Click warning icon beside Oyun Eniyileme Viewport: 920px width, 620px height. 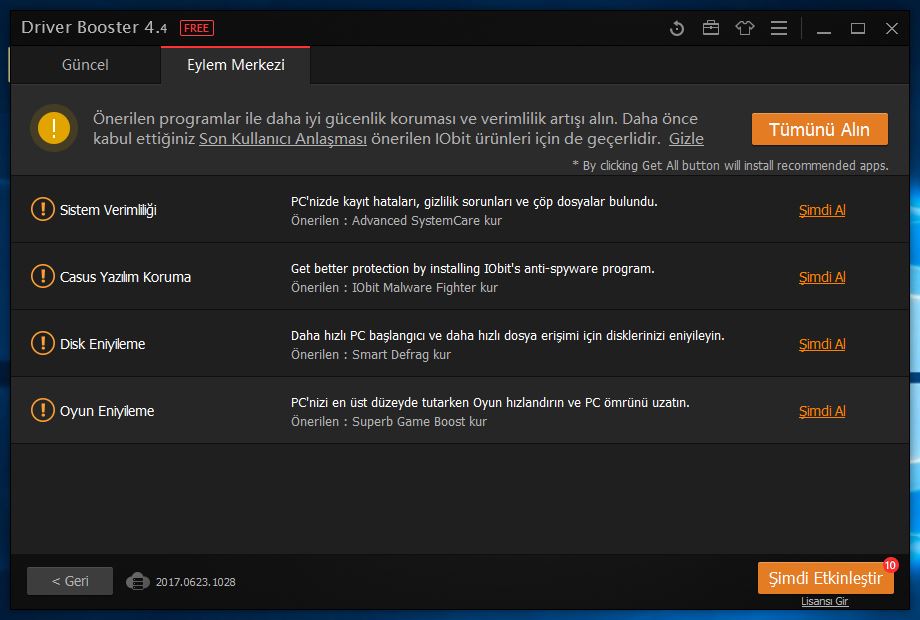pos(42,410)
